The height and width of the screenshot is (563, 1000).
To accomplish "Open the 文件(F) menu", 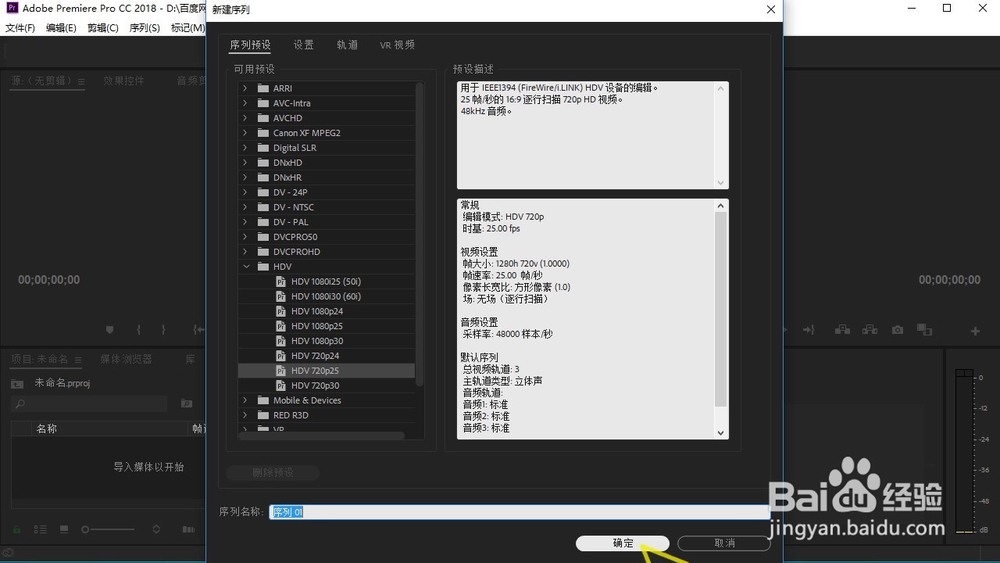I will 20,28.
